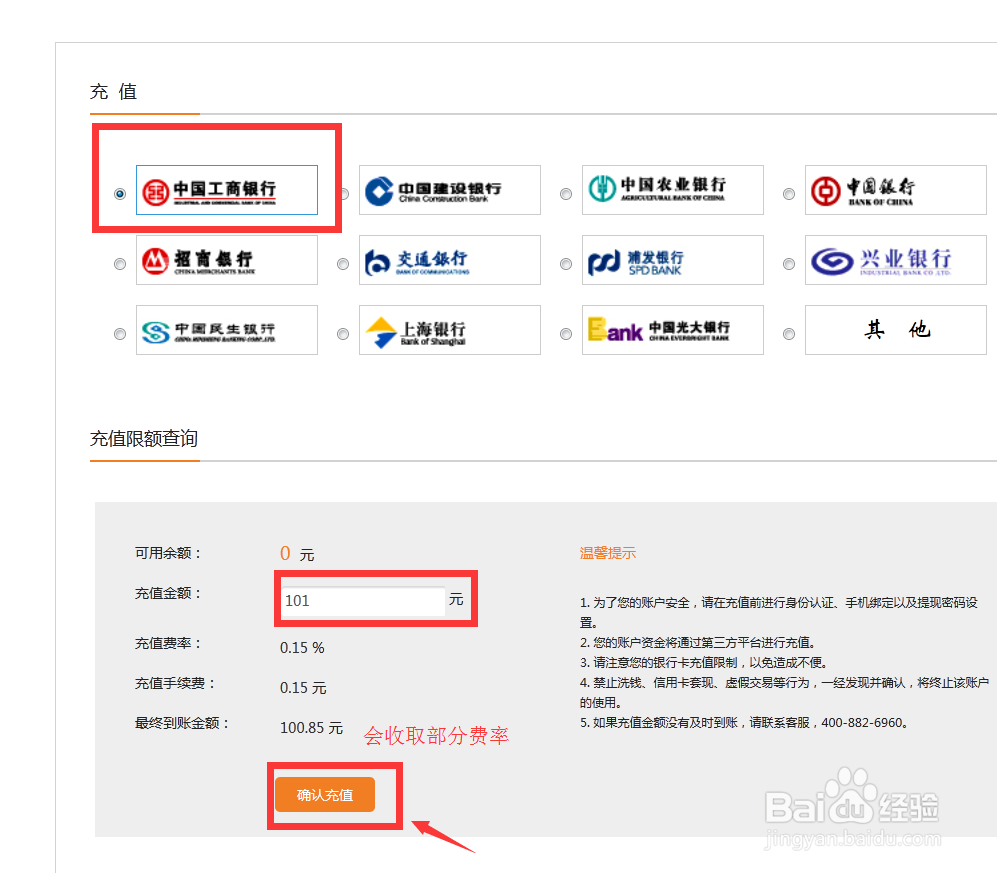Pick the SPD Bank 浦发银行 logo
The width and height of the screenshot is (997, 873).
(x=673, y=260)
